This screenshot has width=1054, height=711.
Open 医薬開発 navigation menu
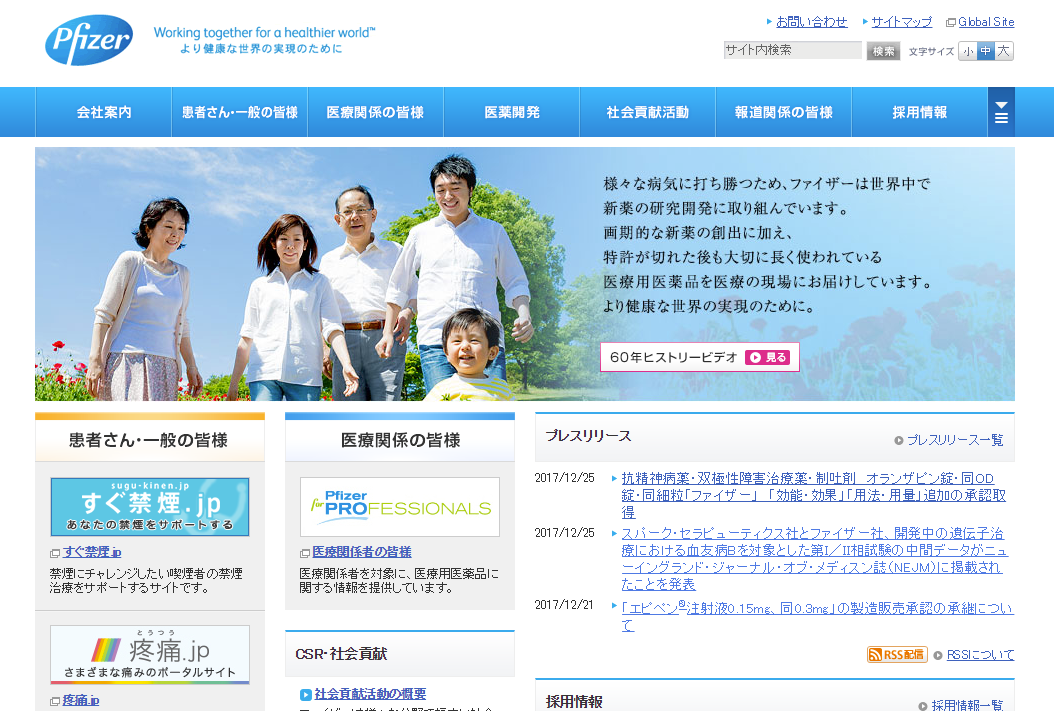[512, 112]
